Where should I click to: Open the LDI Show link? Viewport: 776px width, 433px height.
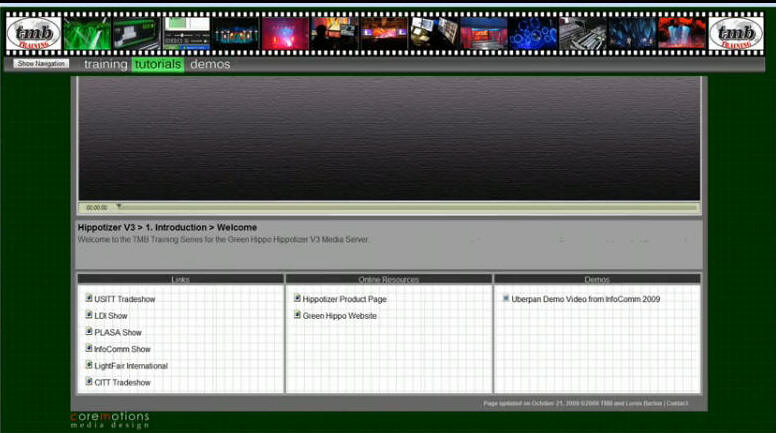pos(111,316)
